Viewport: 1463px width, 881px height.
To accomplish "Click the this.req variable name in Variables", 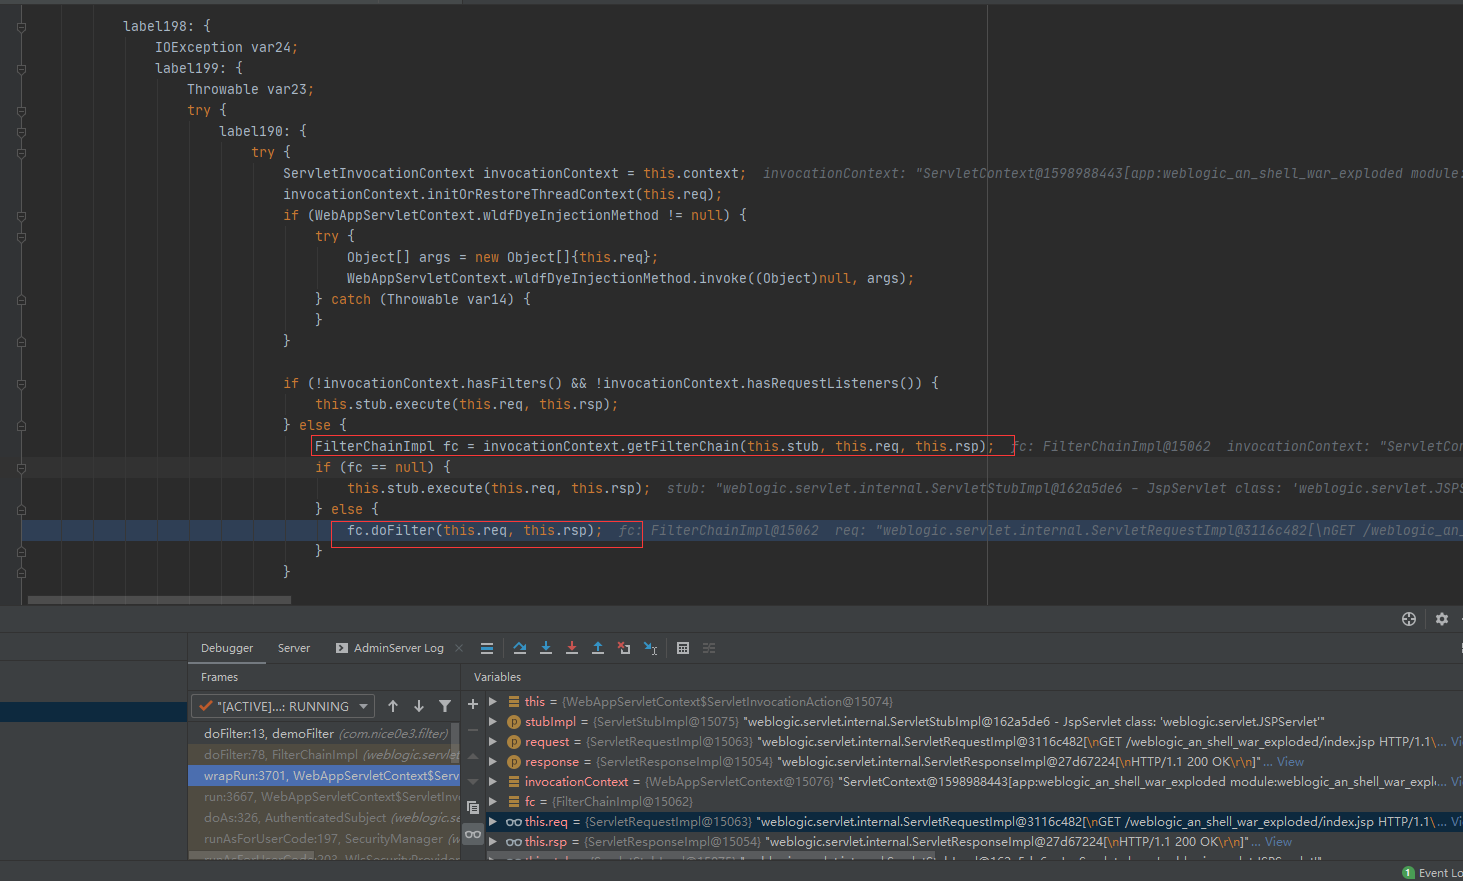I will coord(546,822).
